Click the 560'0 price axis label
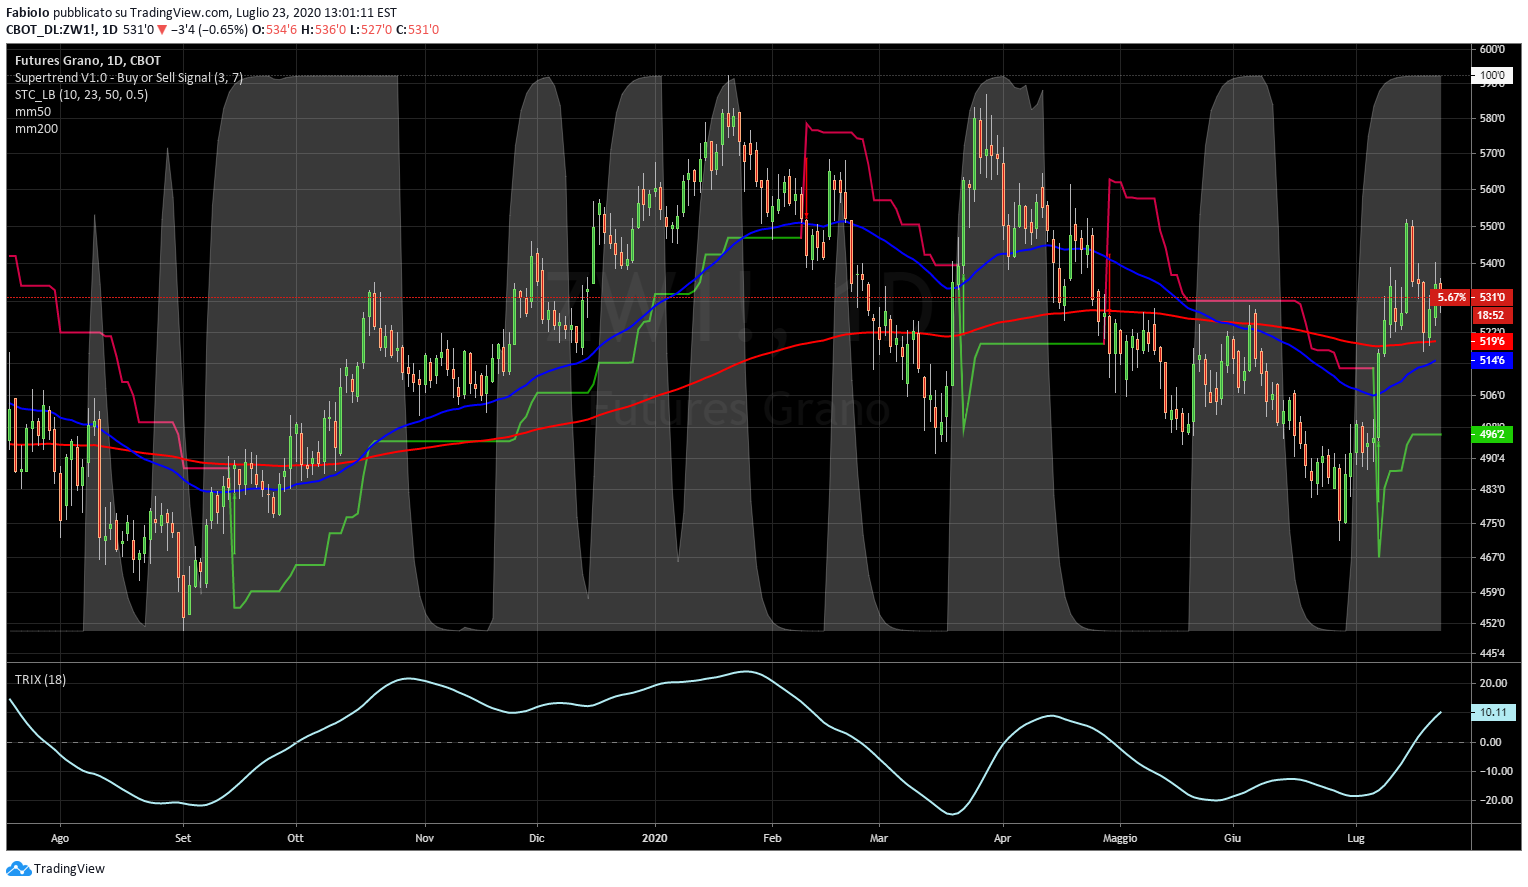The width and height of the screenshot is (1528, 887). [1492, 190]
